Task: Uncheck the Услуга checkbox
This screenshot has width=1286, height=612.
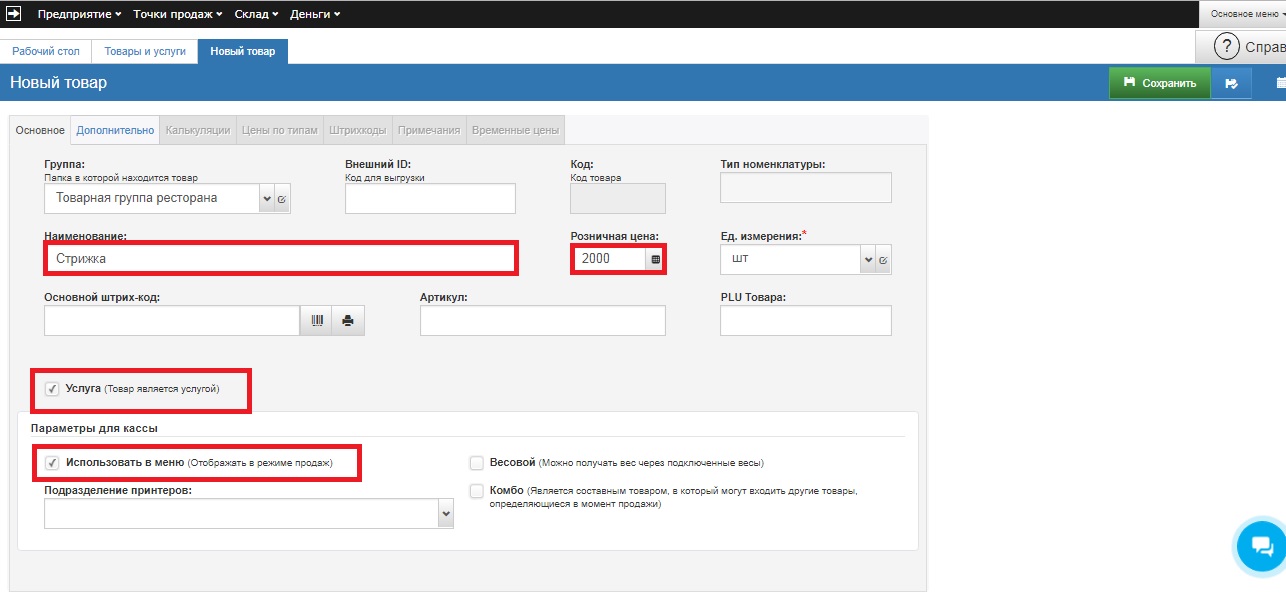Action: (x=52, y=389)
